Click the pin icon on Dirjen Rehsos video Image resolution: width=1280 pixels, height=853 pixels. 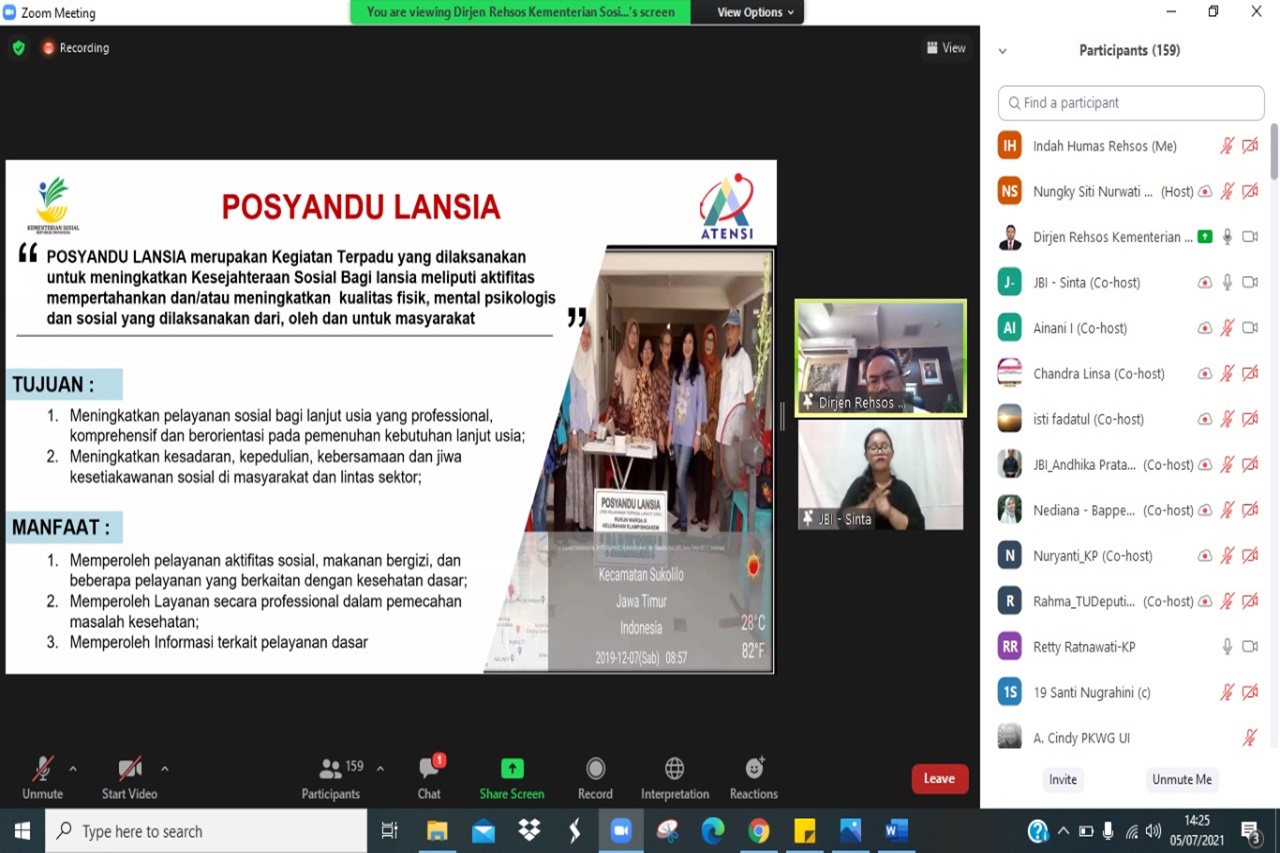coord(808,403)
